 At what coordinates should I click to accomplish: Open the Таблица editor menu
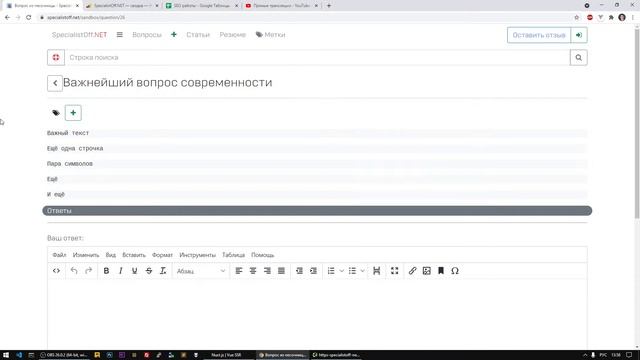[233, 255]
